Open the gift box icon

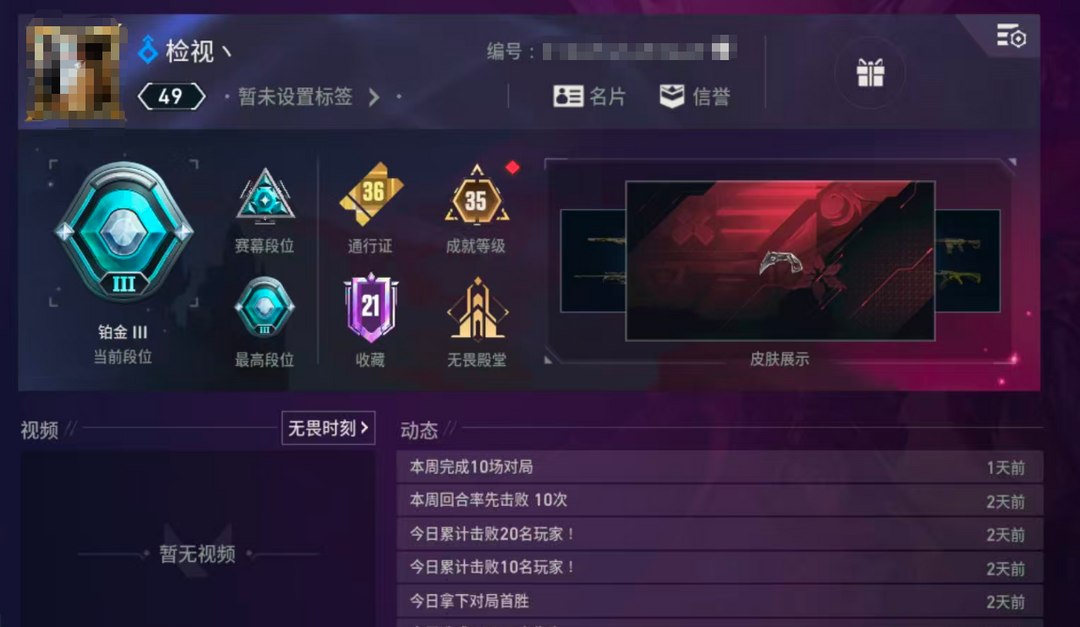pyautogui.click(x=870, y=73)
